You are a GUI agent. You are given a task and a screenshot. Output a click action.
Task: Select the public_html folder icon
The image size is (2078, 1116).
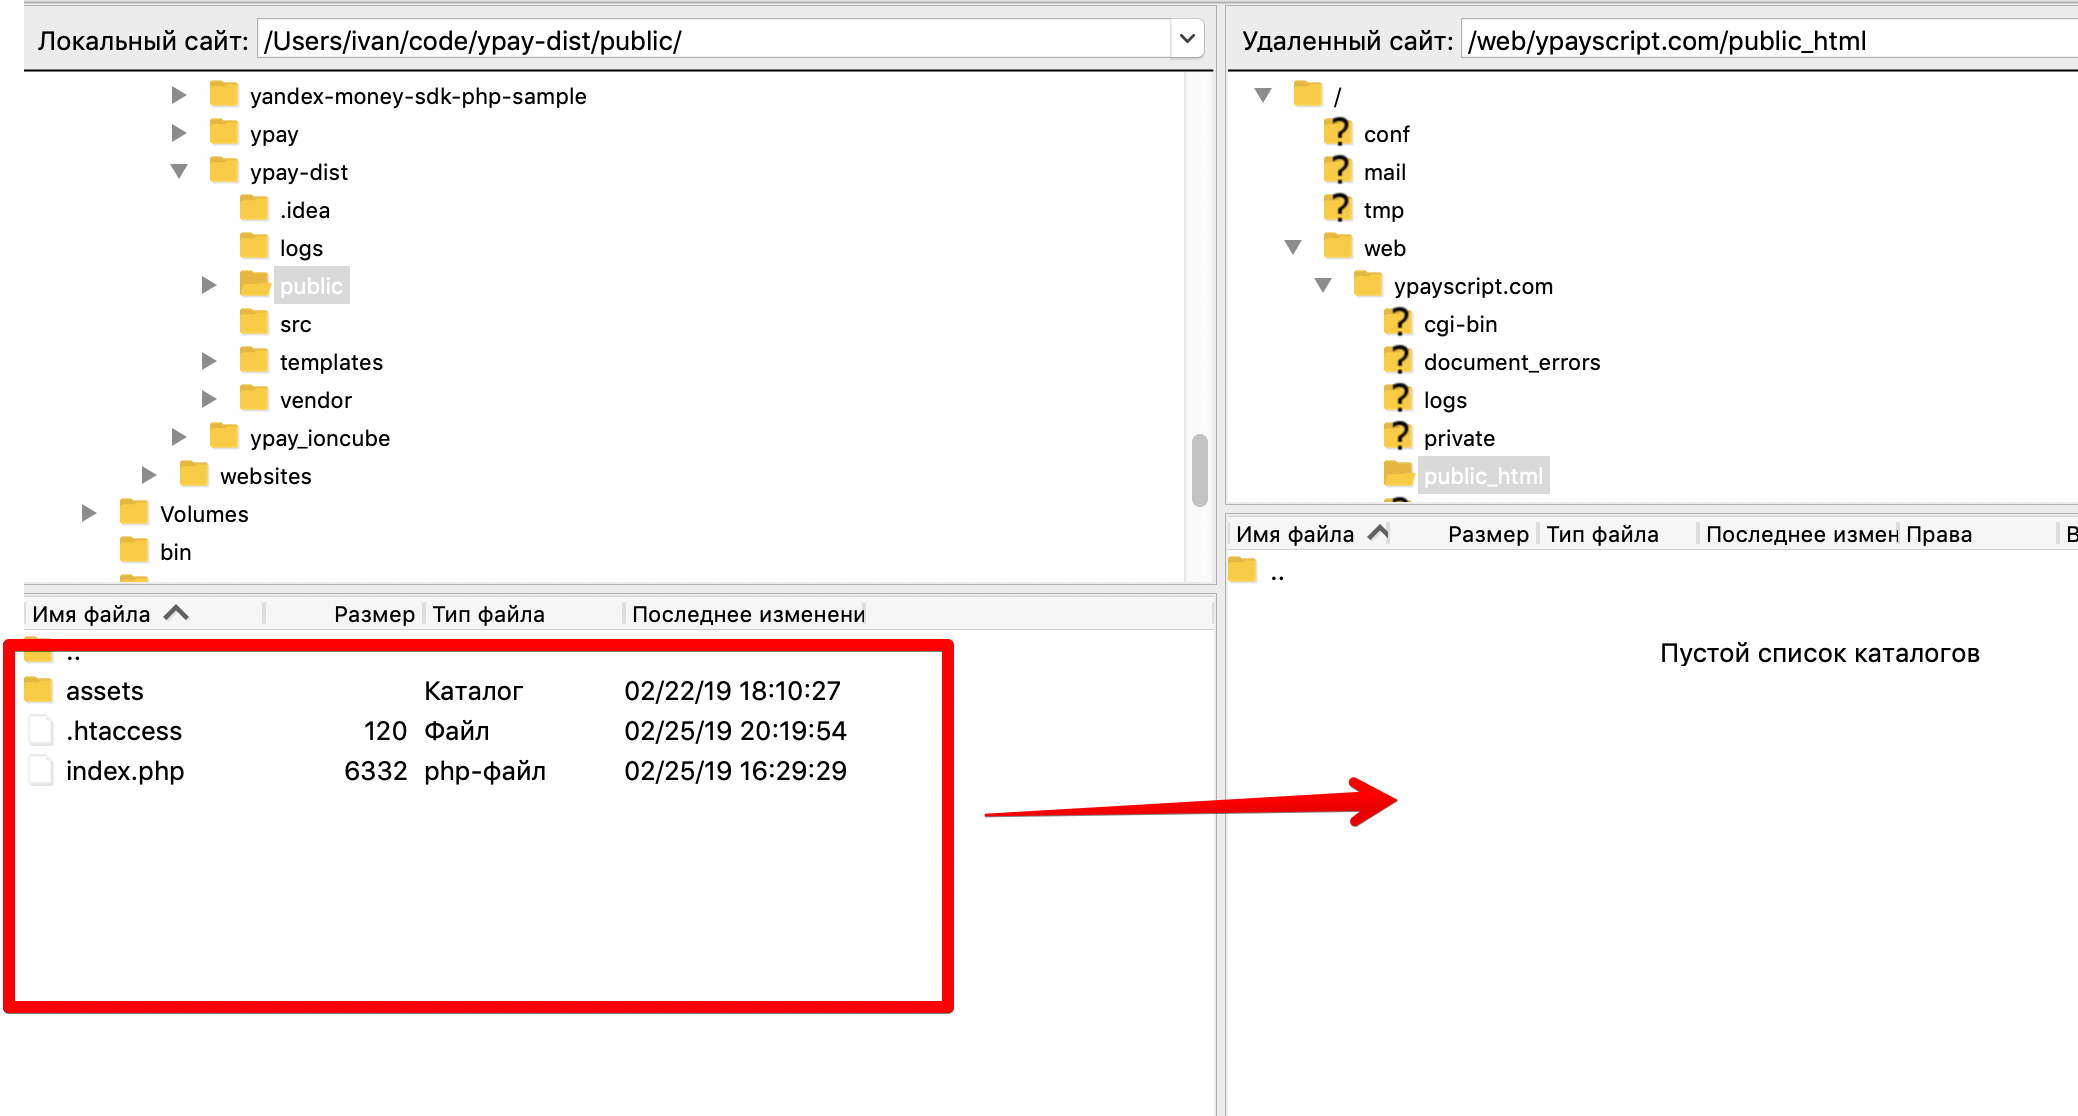coord(1398,475)
